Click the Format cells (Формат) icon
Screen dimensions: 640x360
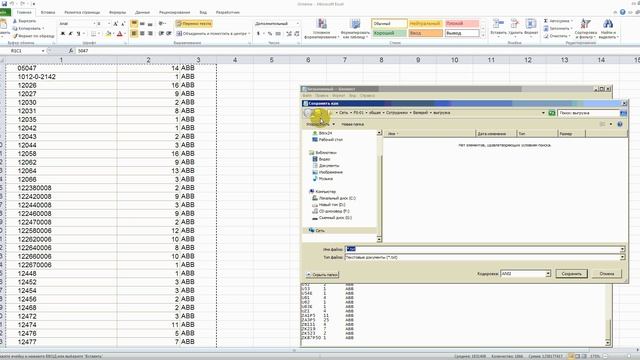531,24
